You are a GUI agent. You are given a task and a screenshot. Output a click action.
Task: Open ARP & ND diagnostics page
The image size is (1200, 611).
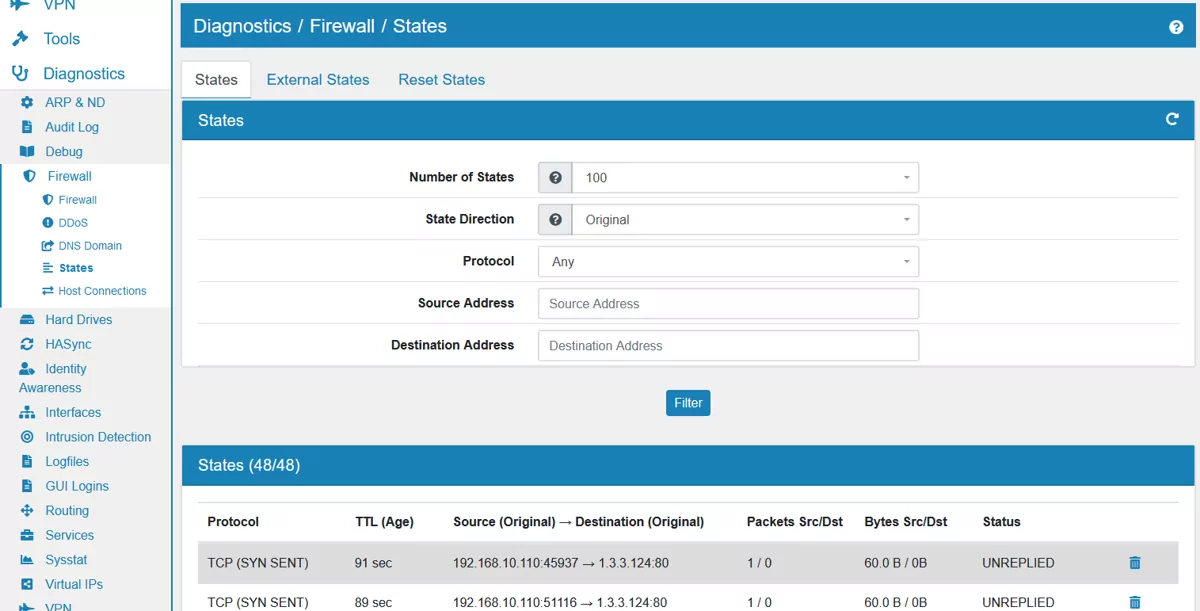74,103
